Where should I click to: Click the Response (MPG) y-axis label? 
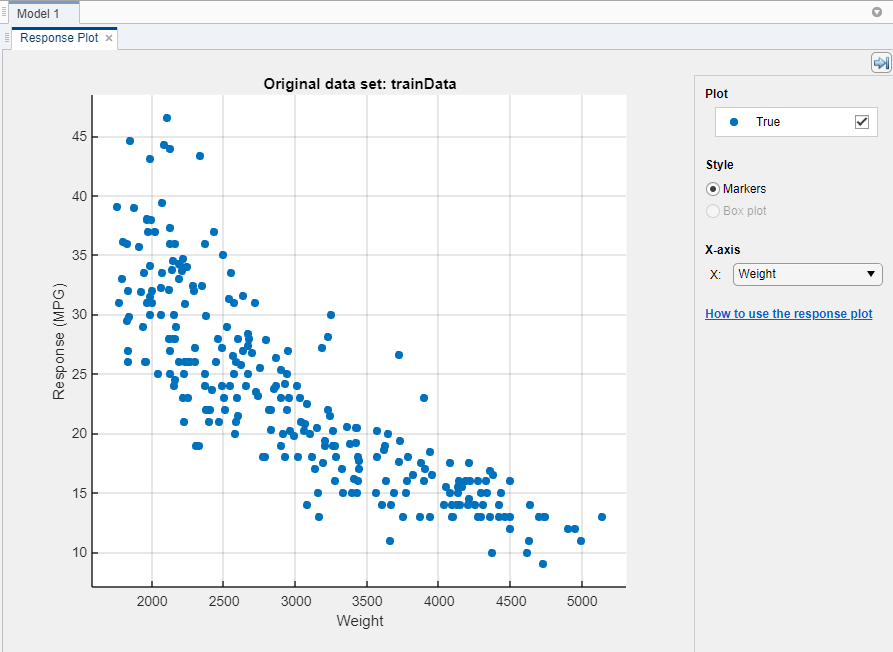59,341
